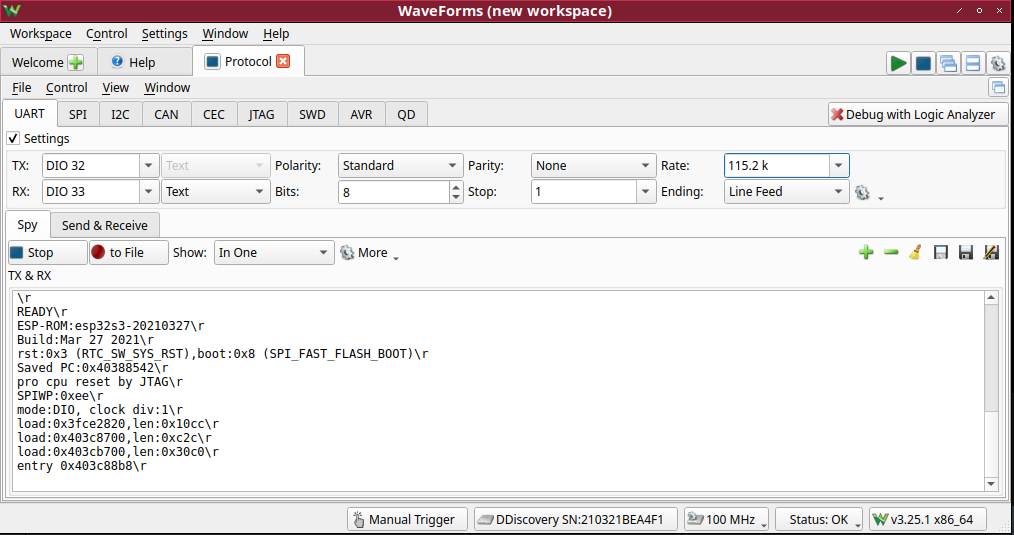The height and width of the screenshot is (535, 1014).
Task: Click the green plus icon above the log
Action: (x=866, y=252)
